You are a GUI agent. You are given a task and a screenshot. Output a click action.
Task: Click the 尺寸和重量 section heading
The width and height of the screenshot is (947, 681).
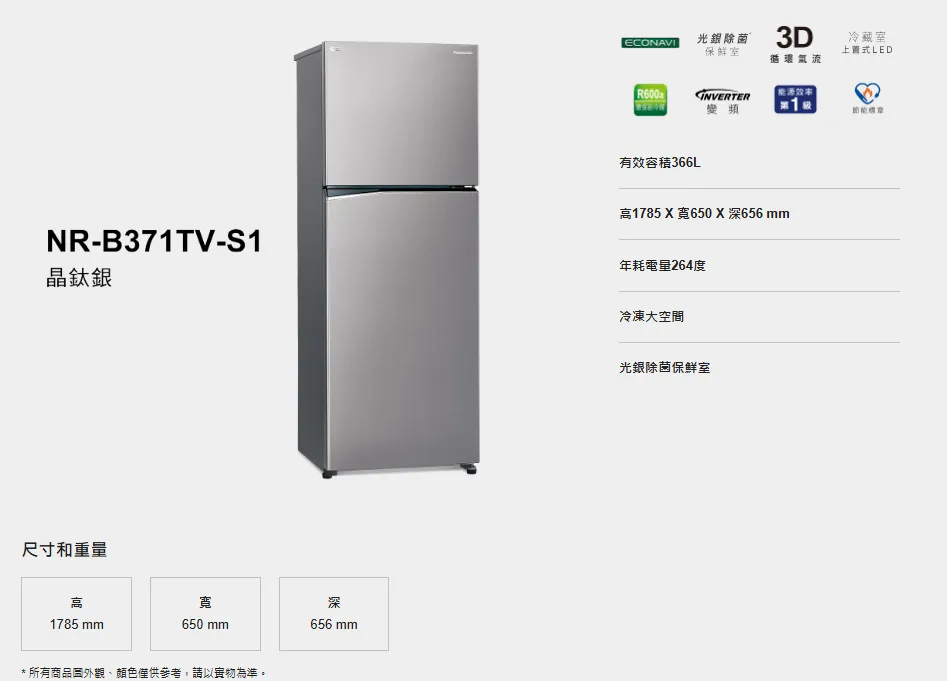[65, 550]
